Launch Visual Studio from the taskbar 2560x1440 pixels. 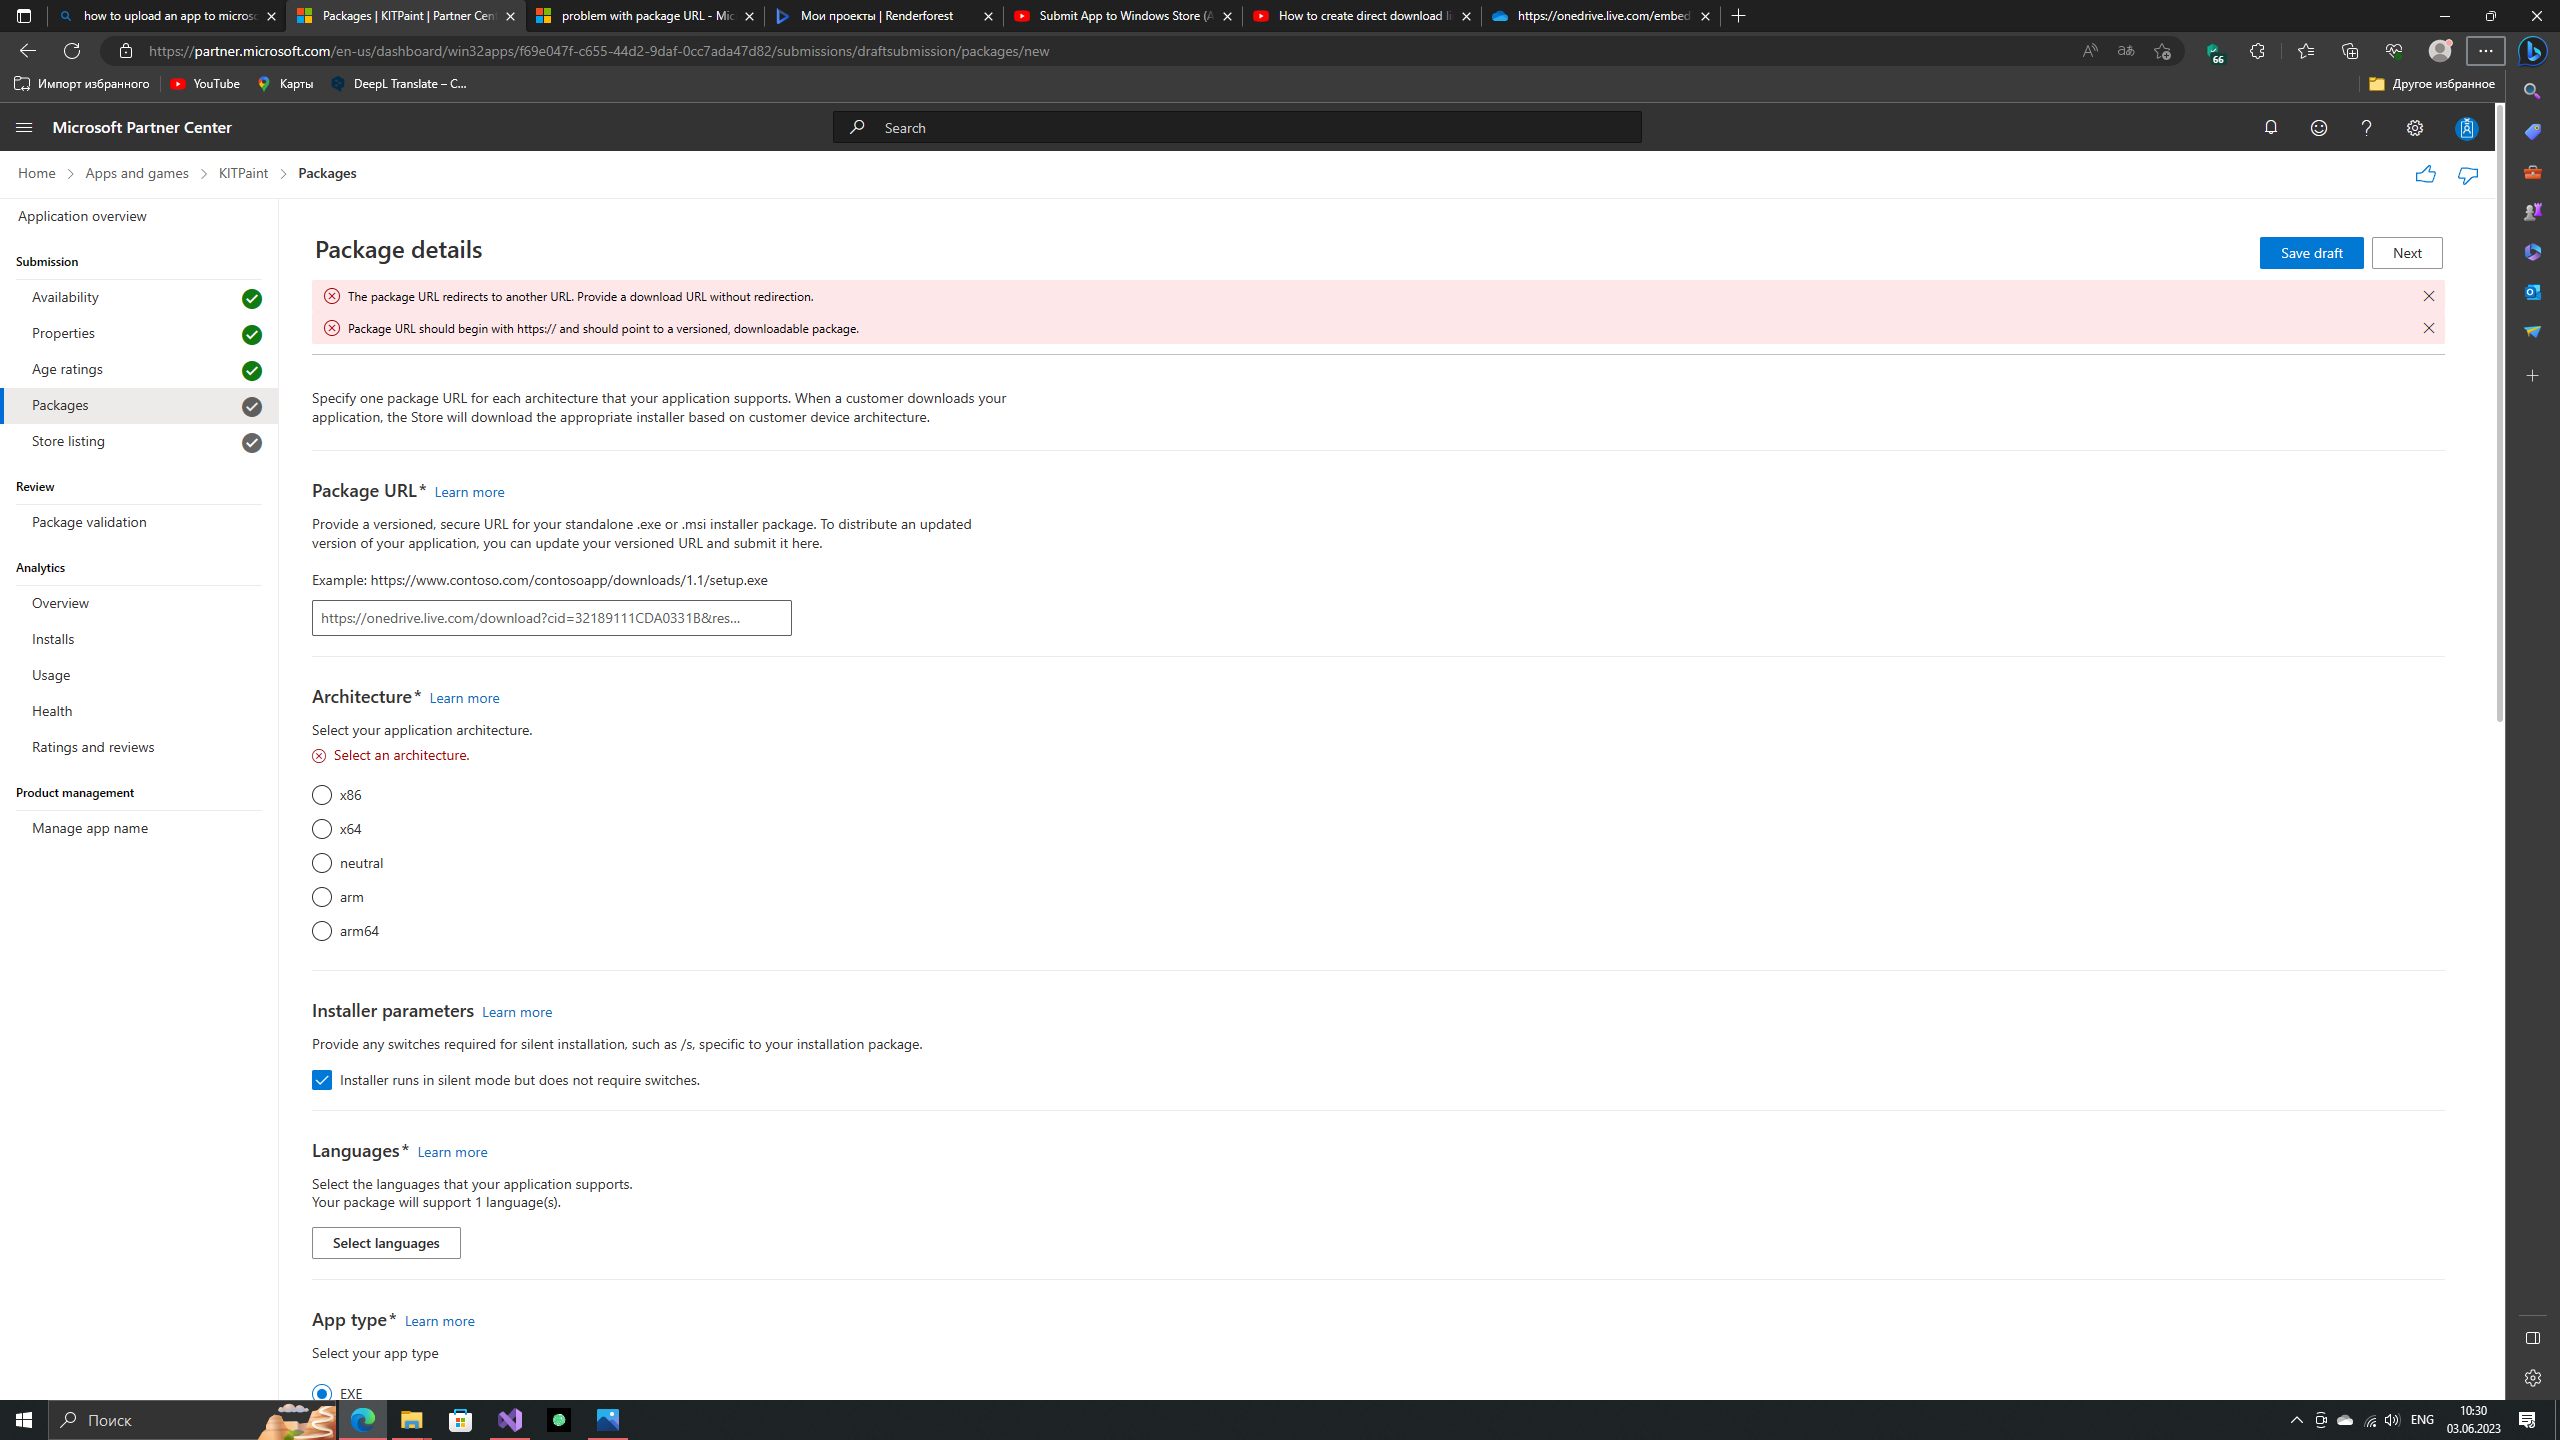pos(509,1419)
